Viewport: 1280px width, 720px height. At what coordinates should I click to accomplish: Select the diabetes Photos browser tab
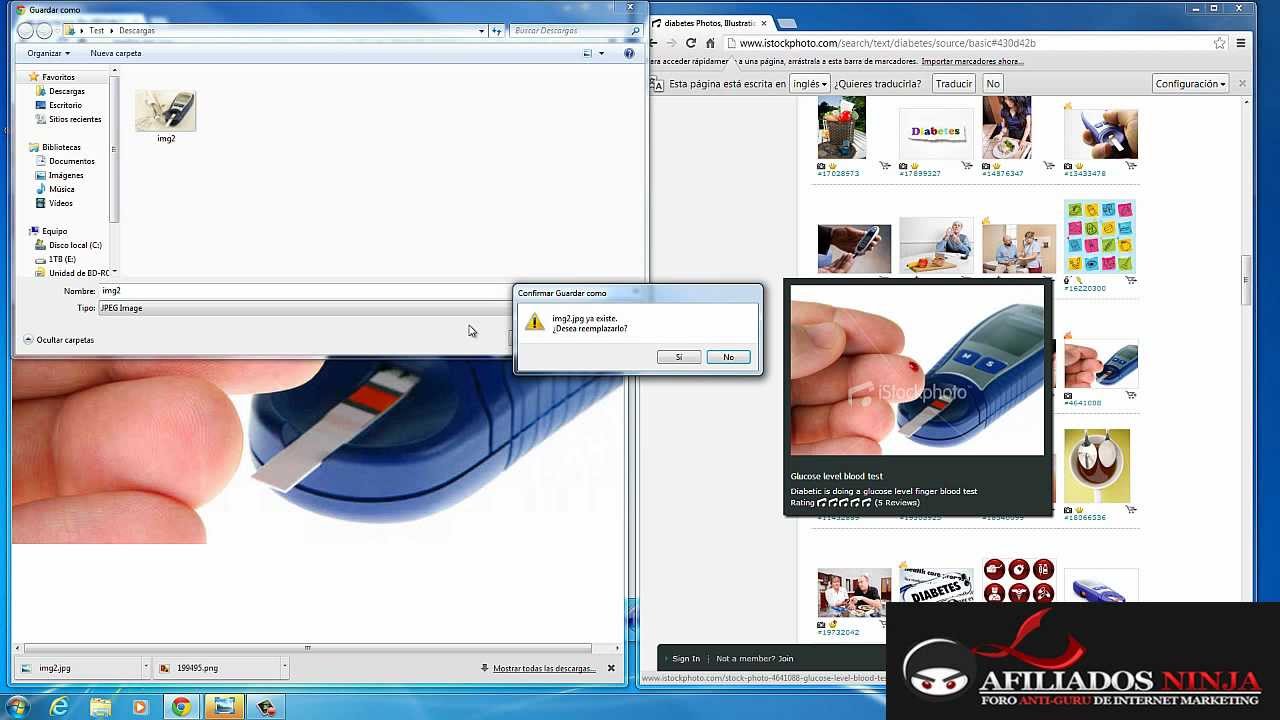710,23
